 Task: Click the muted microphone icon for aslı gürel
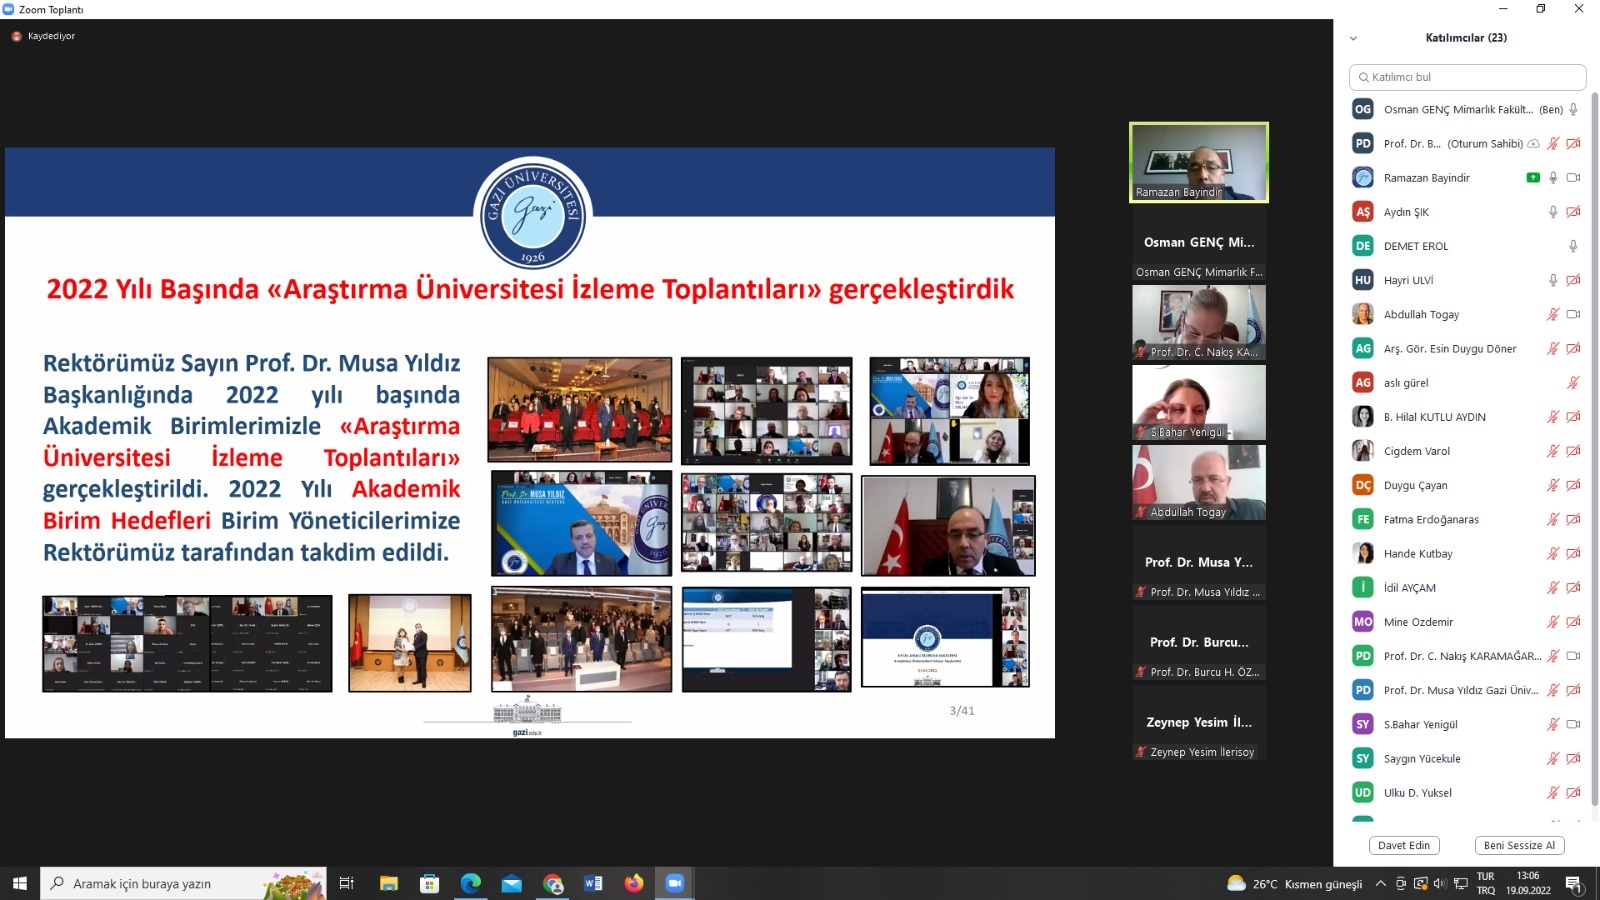[1573, 383]
